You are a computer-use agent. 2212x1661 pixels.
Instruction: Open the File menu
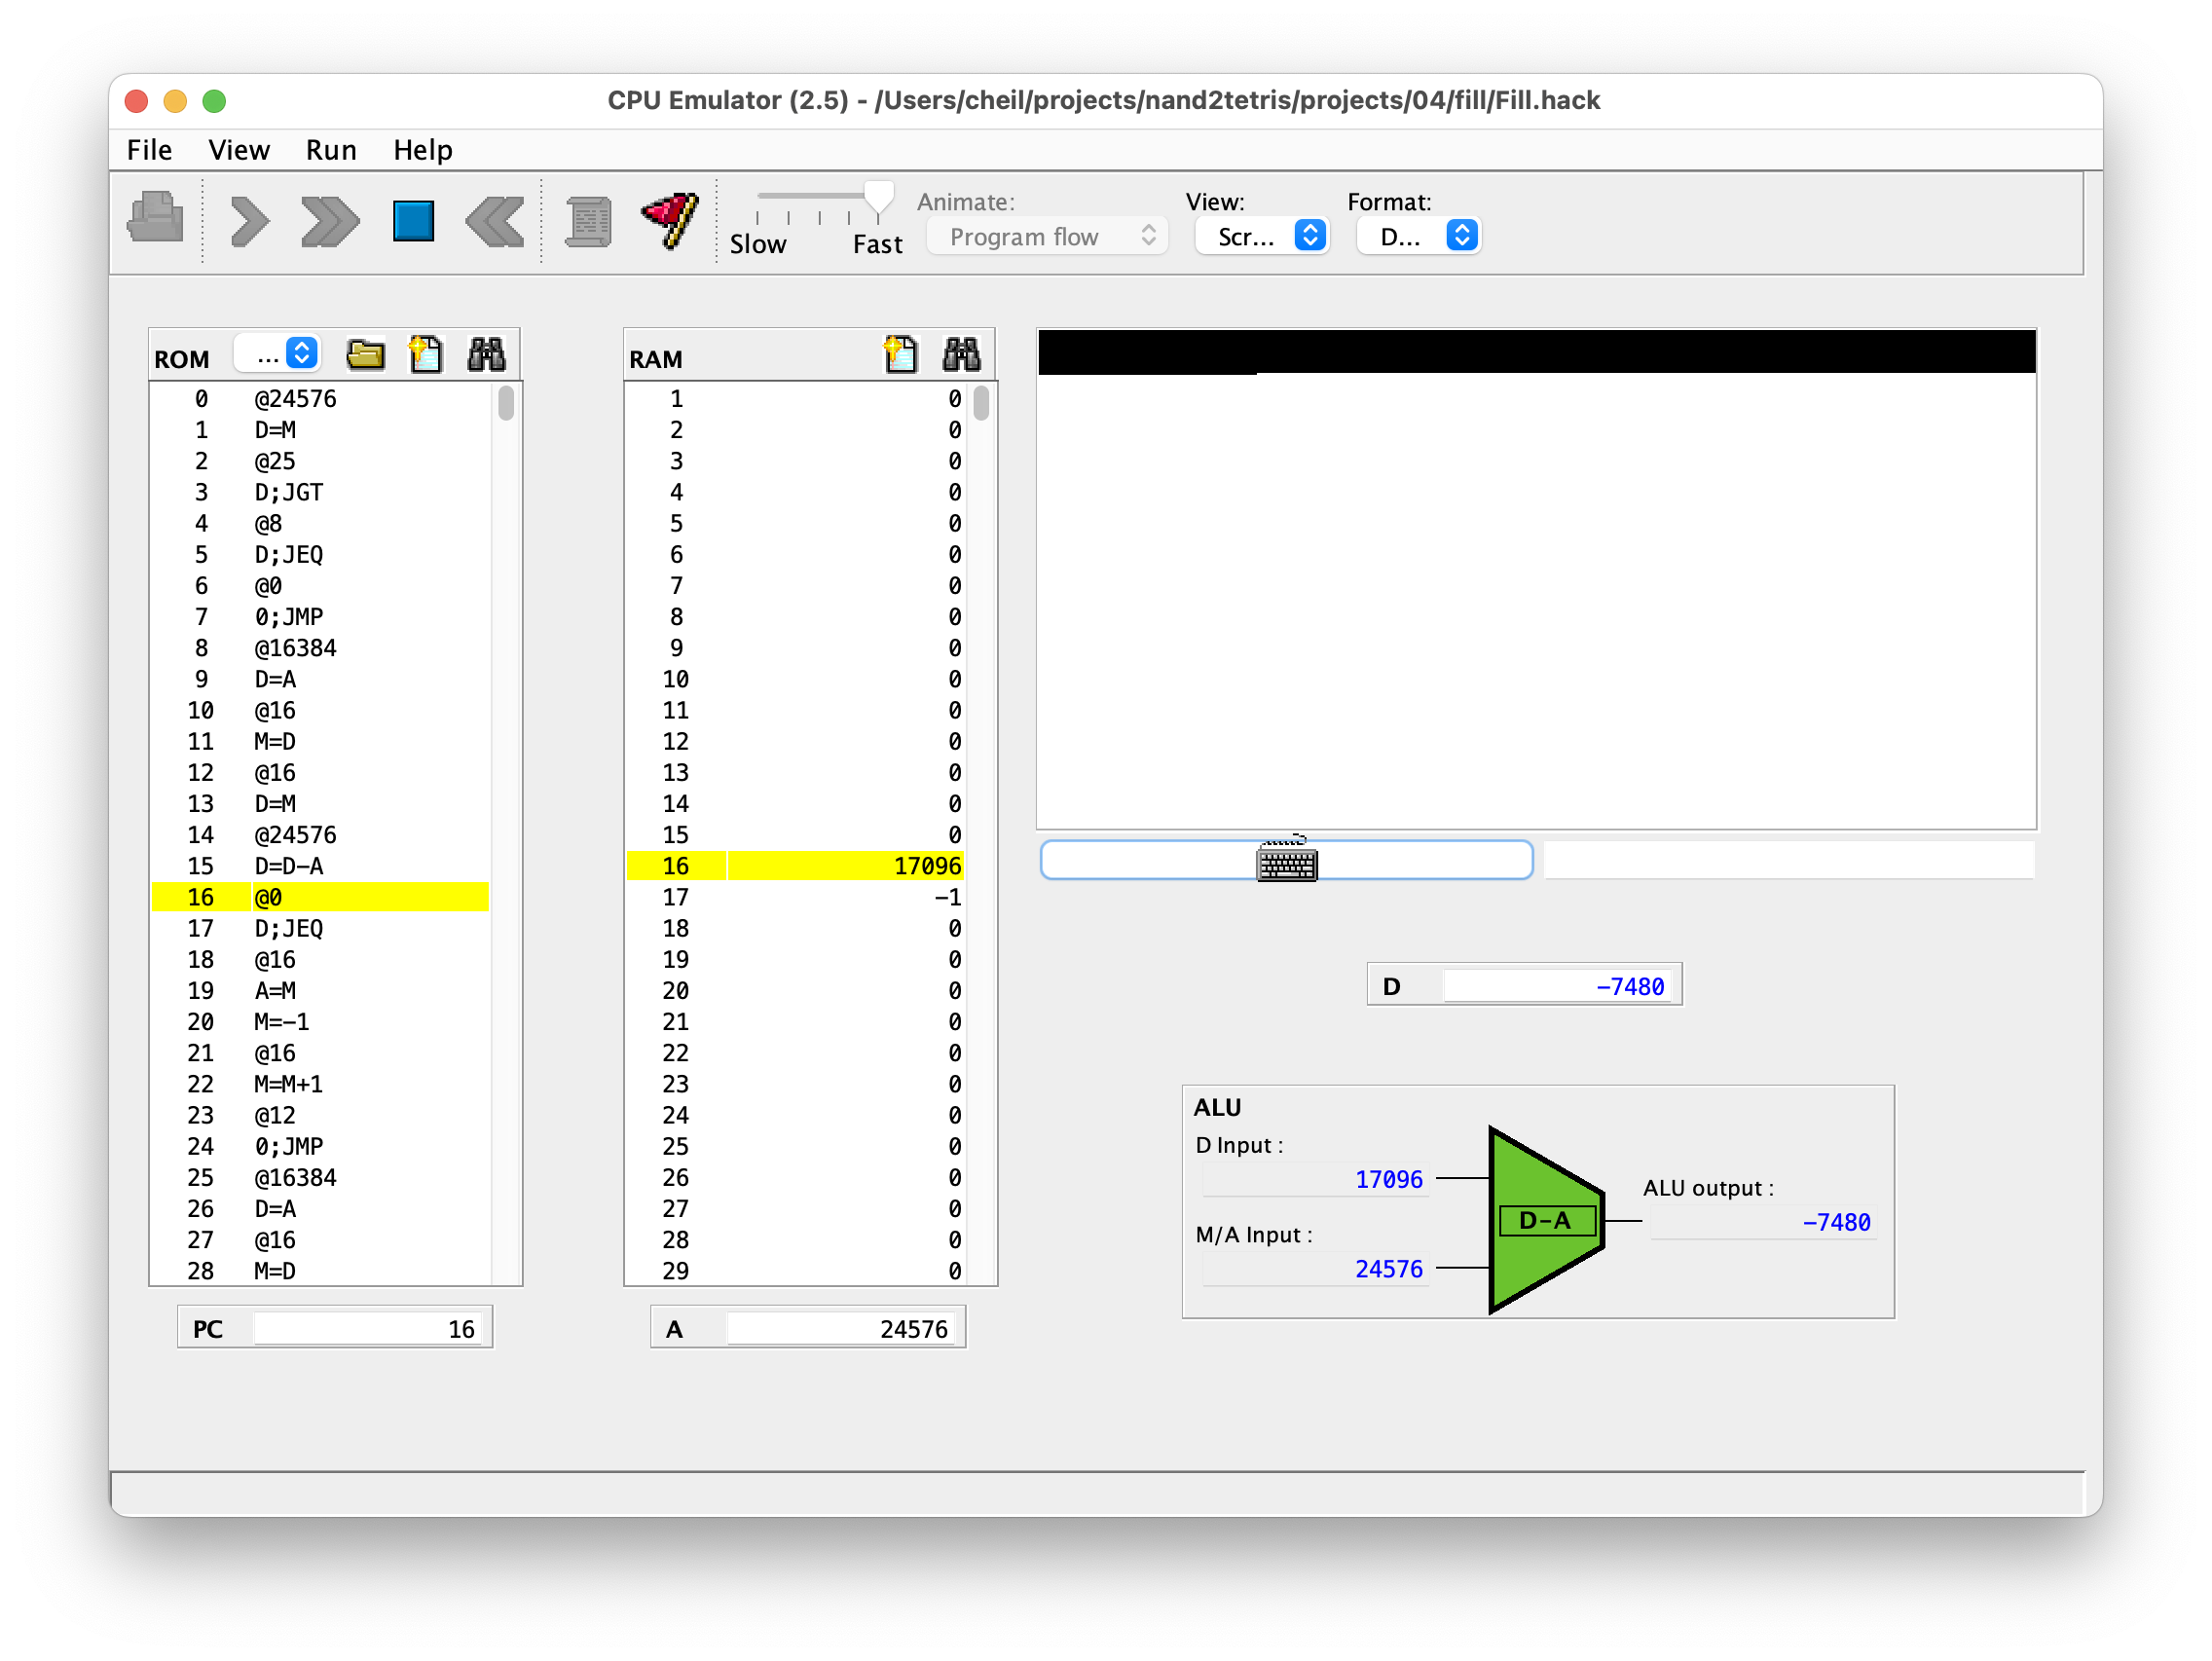click(149, 150)
